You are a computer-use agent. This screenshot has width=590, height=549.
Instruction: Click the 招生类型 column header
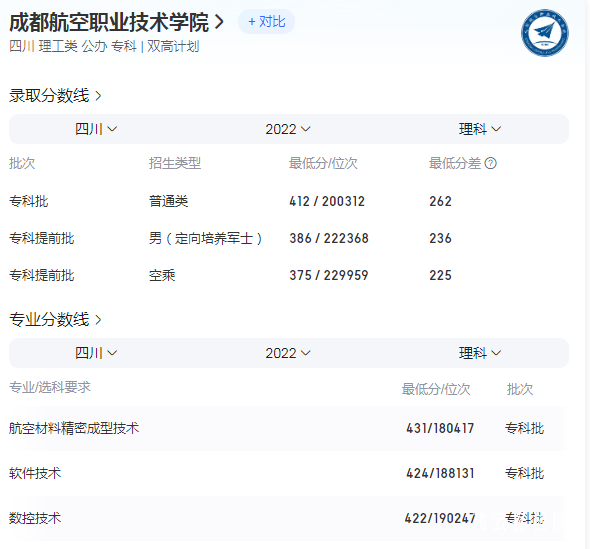pyautogui.click(x=175, y=163)
